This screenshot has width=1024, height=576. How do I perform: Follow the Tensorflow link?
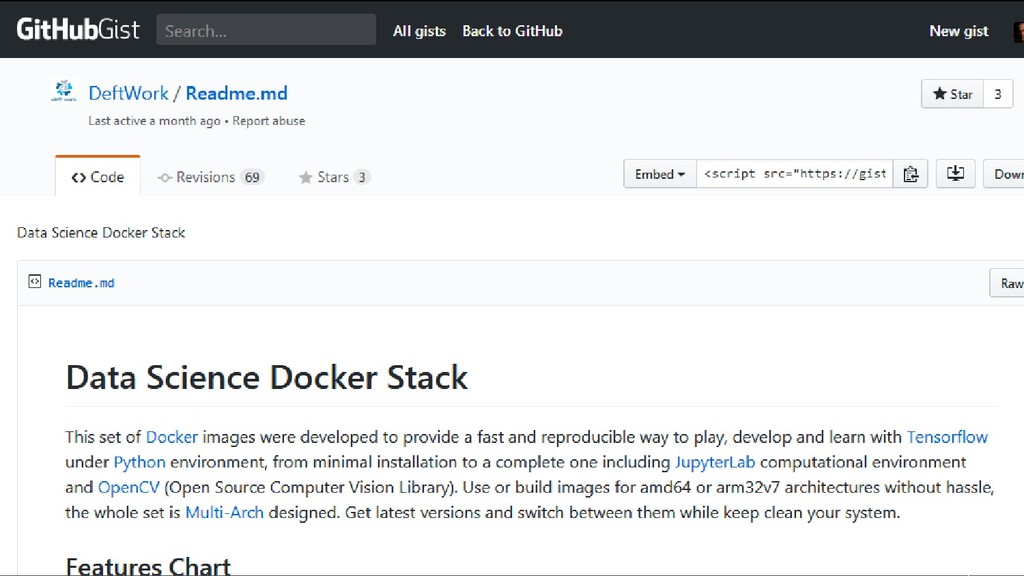point(947,437)
